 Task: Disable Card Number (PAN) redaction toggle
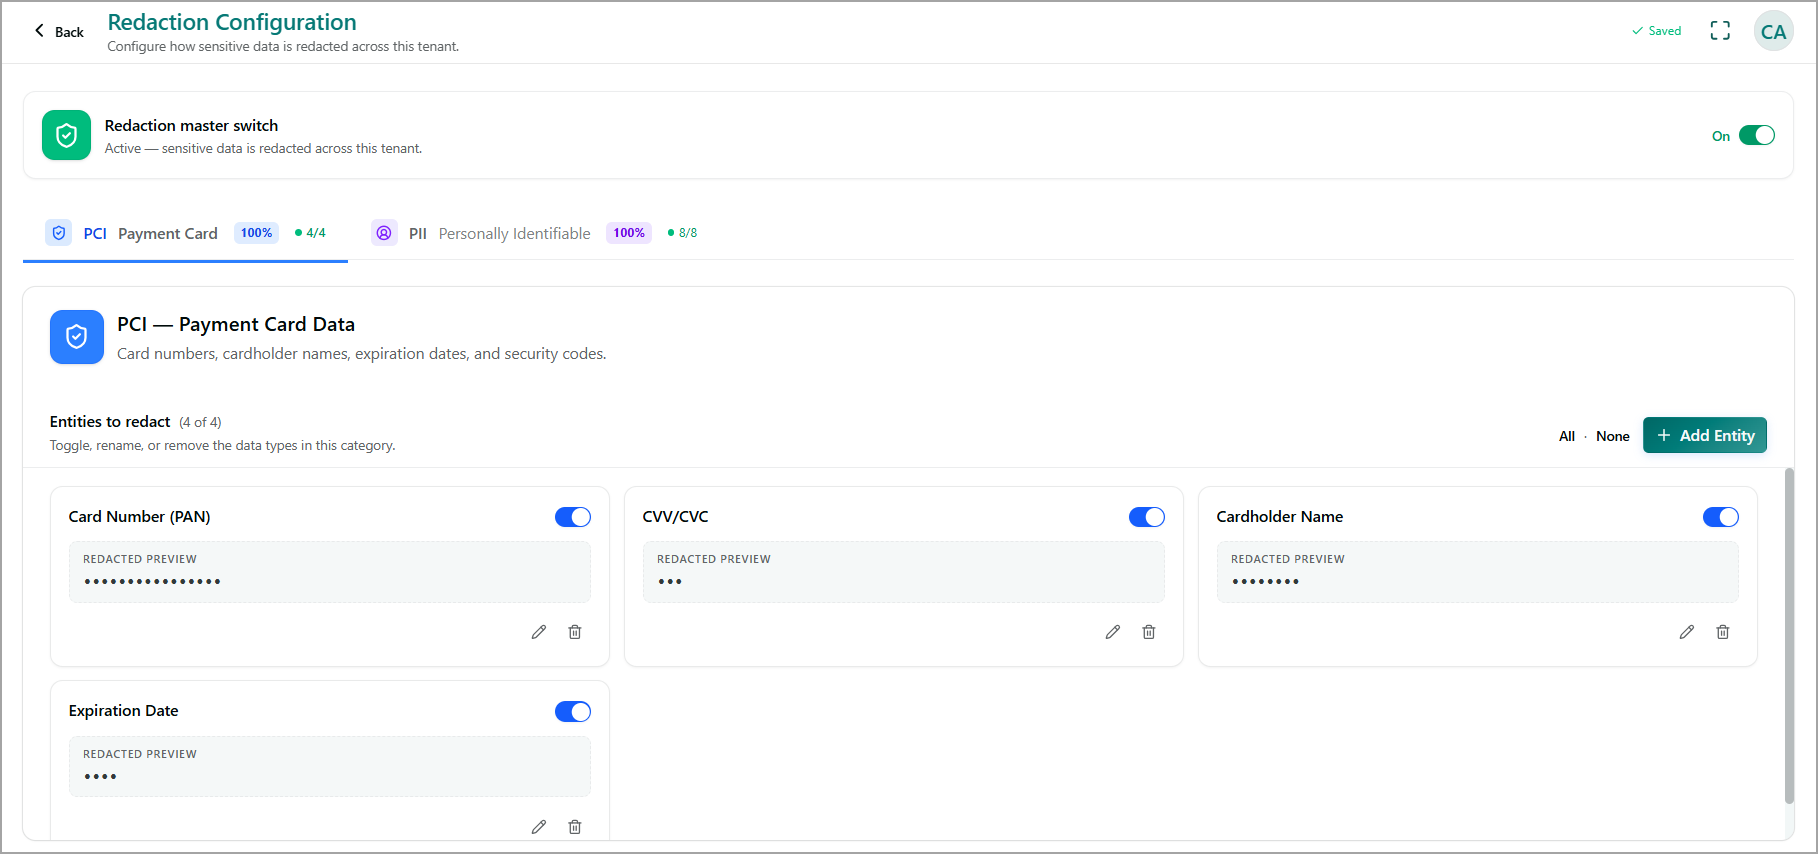tap(573, 517)
